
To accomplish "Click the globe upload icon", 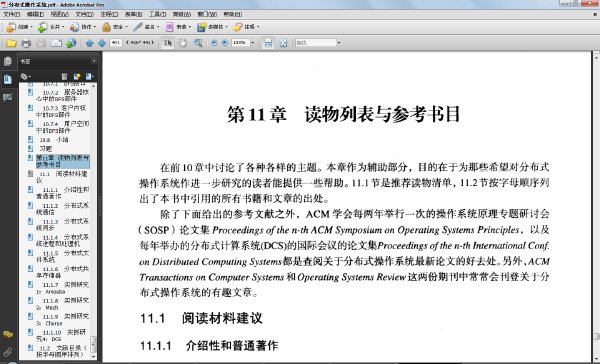I will click(x=71, y=43).
